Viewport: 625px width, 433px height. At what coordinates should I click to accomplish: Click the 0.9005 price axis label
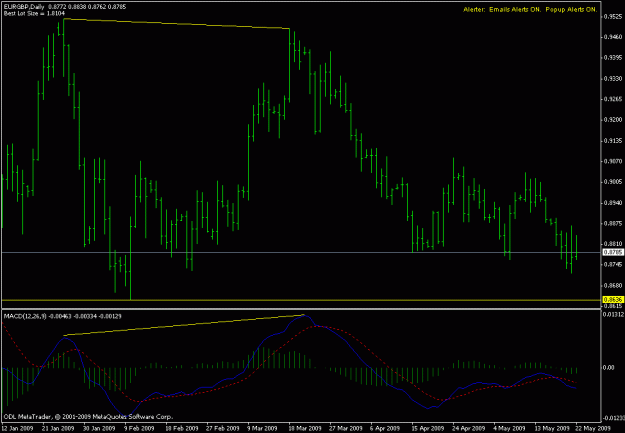point(613,182)
